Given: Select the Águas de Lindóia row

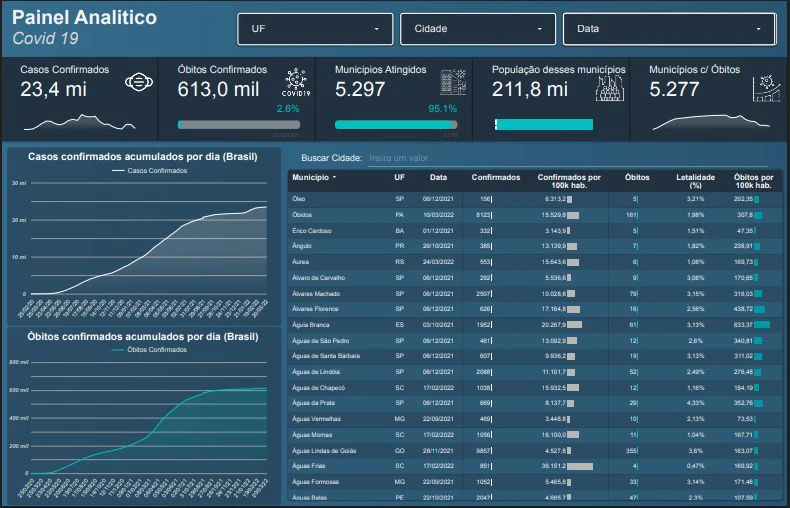Looking at the screenshot, I should (x=535, y=372).
